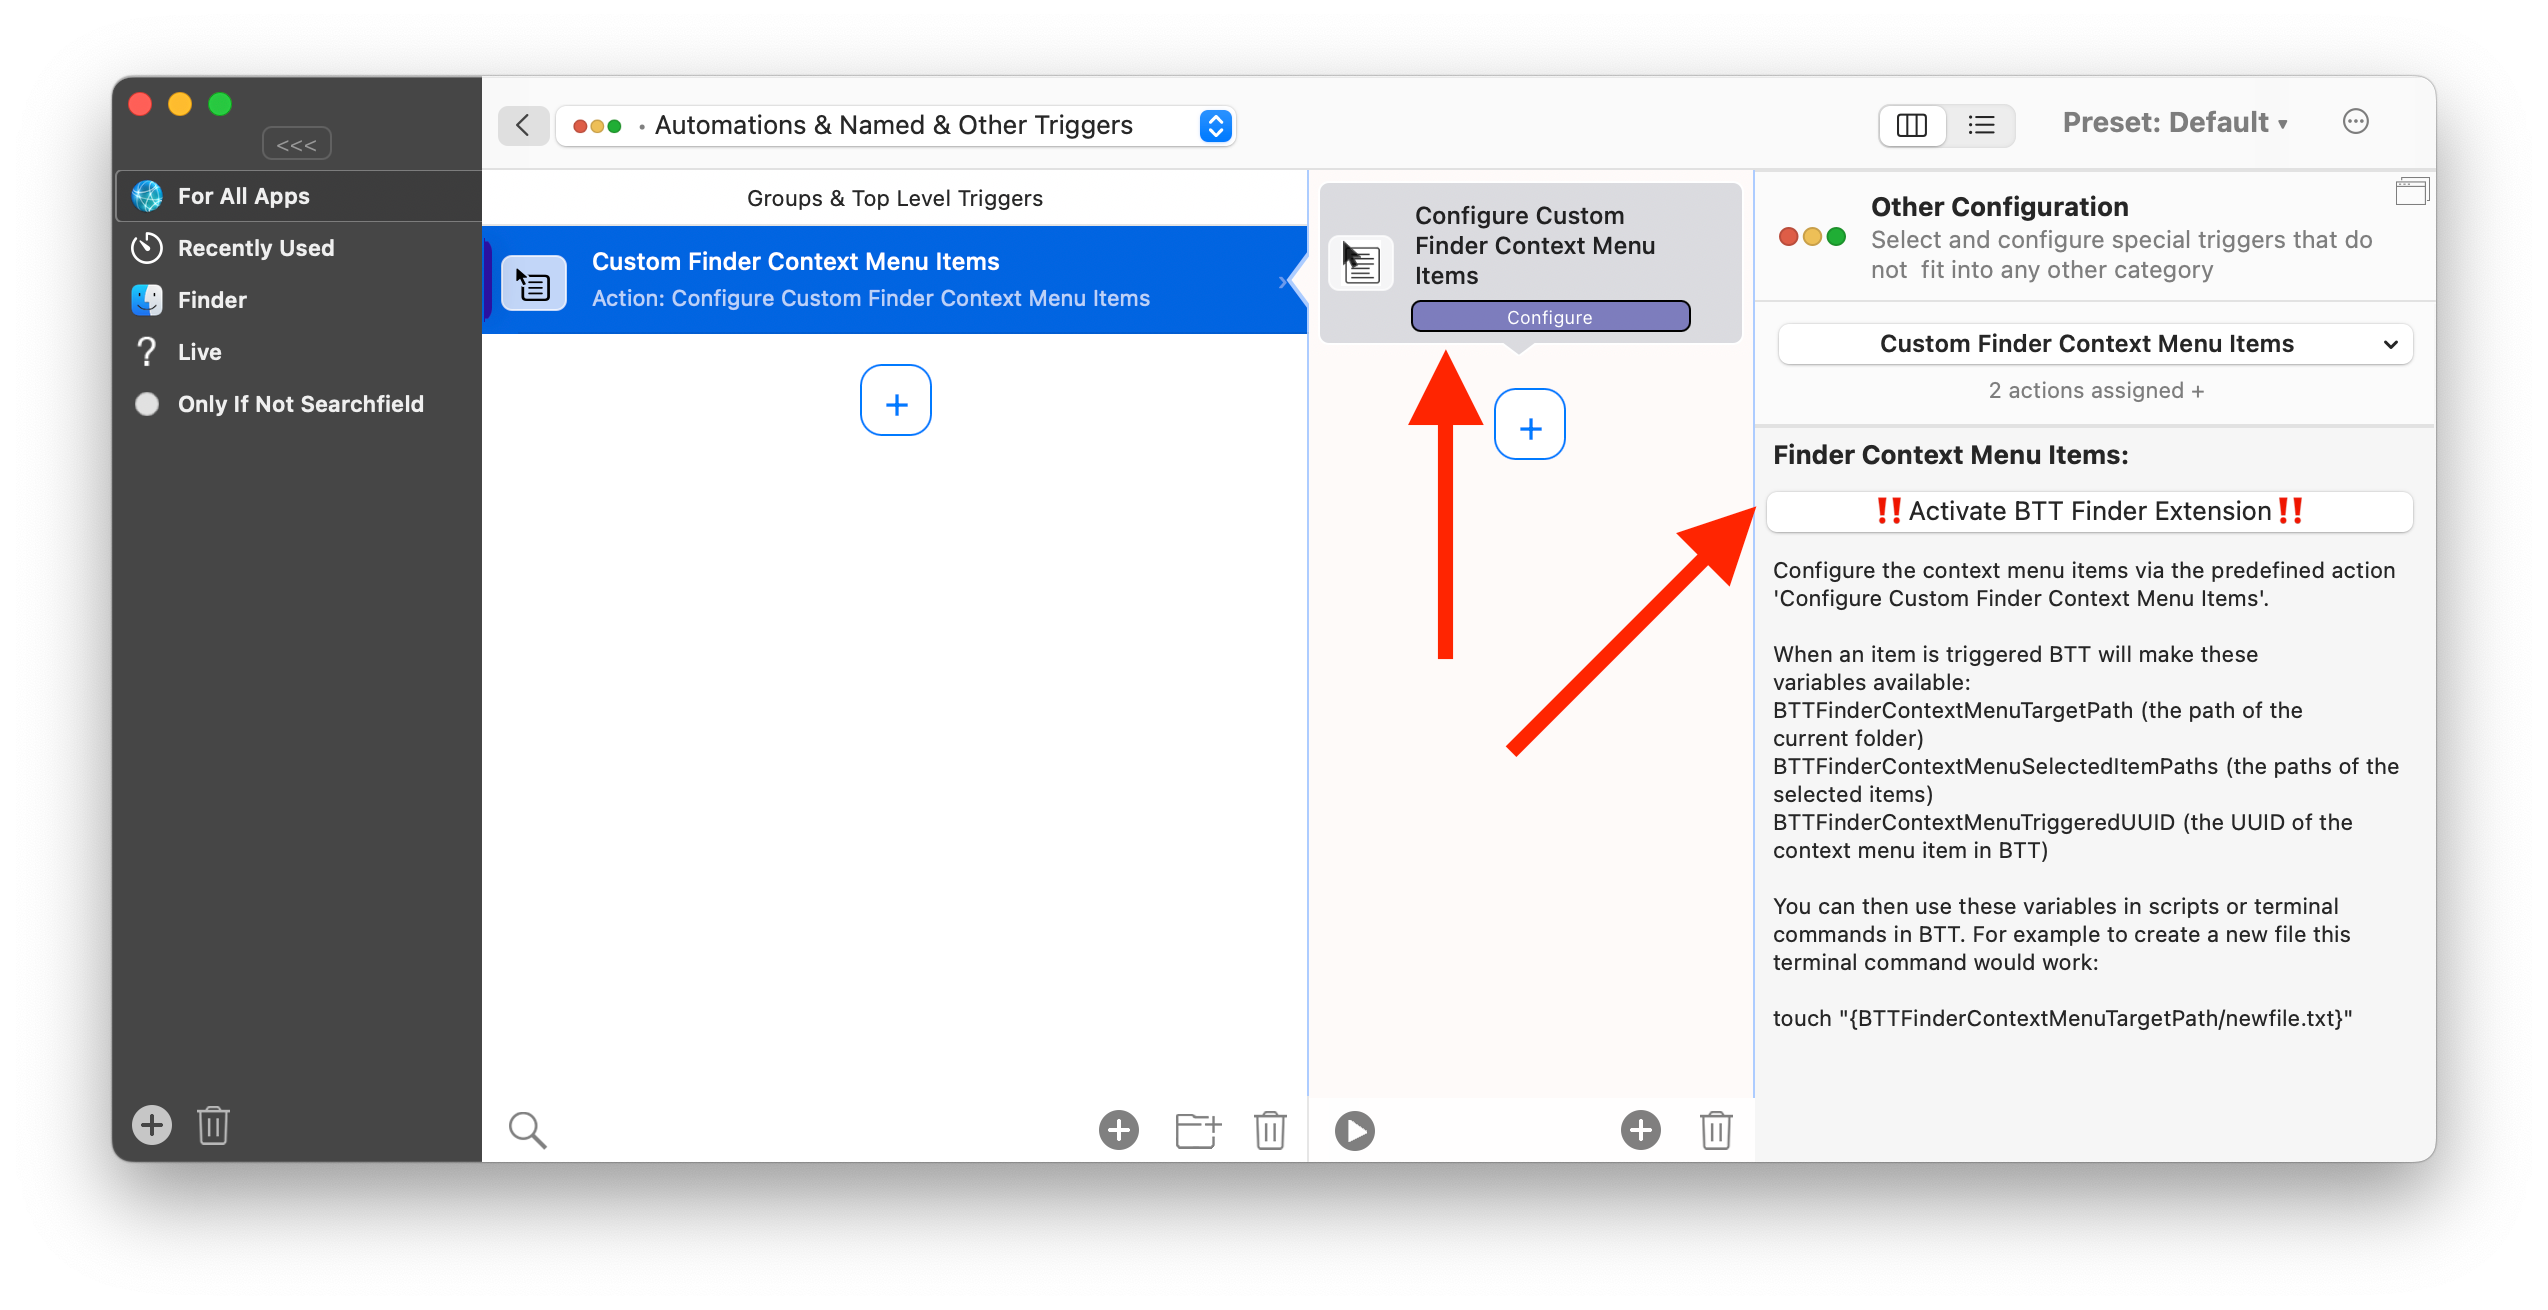Delete selected action with trash icon
This screenshot has width=2548, height=1310.
click(1716, 1131)
